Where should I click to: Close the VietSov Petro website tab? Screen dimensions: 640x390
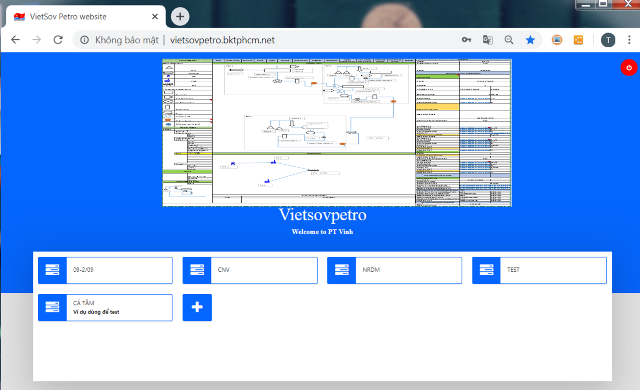coord(155,16)
